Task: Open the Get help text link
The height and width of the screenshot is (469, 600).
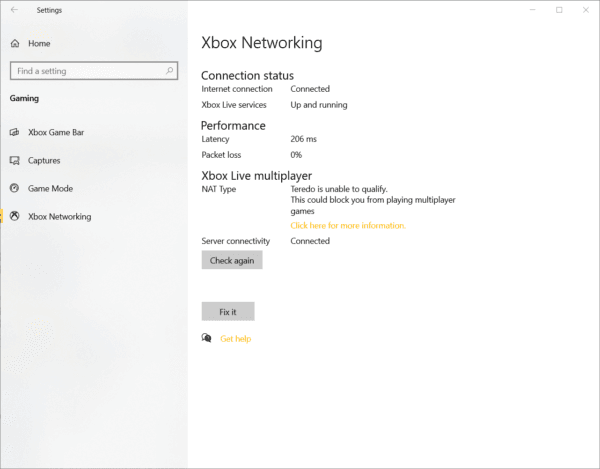Action: pyautogui.click(x=236, y=339)
